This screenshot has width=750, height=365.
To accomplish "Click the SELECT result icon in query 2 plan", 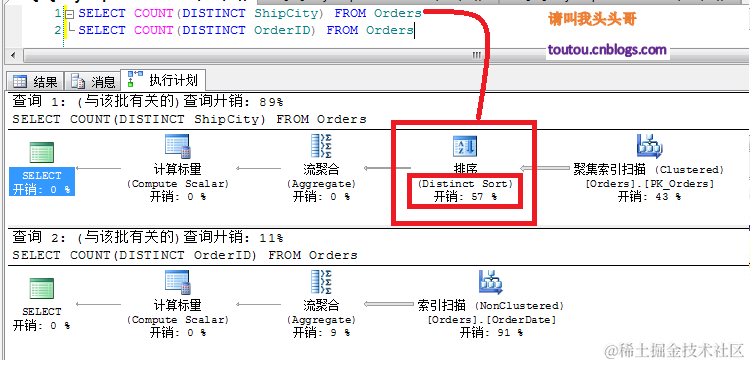I will click(42, 288).
